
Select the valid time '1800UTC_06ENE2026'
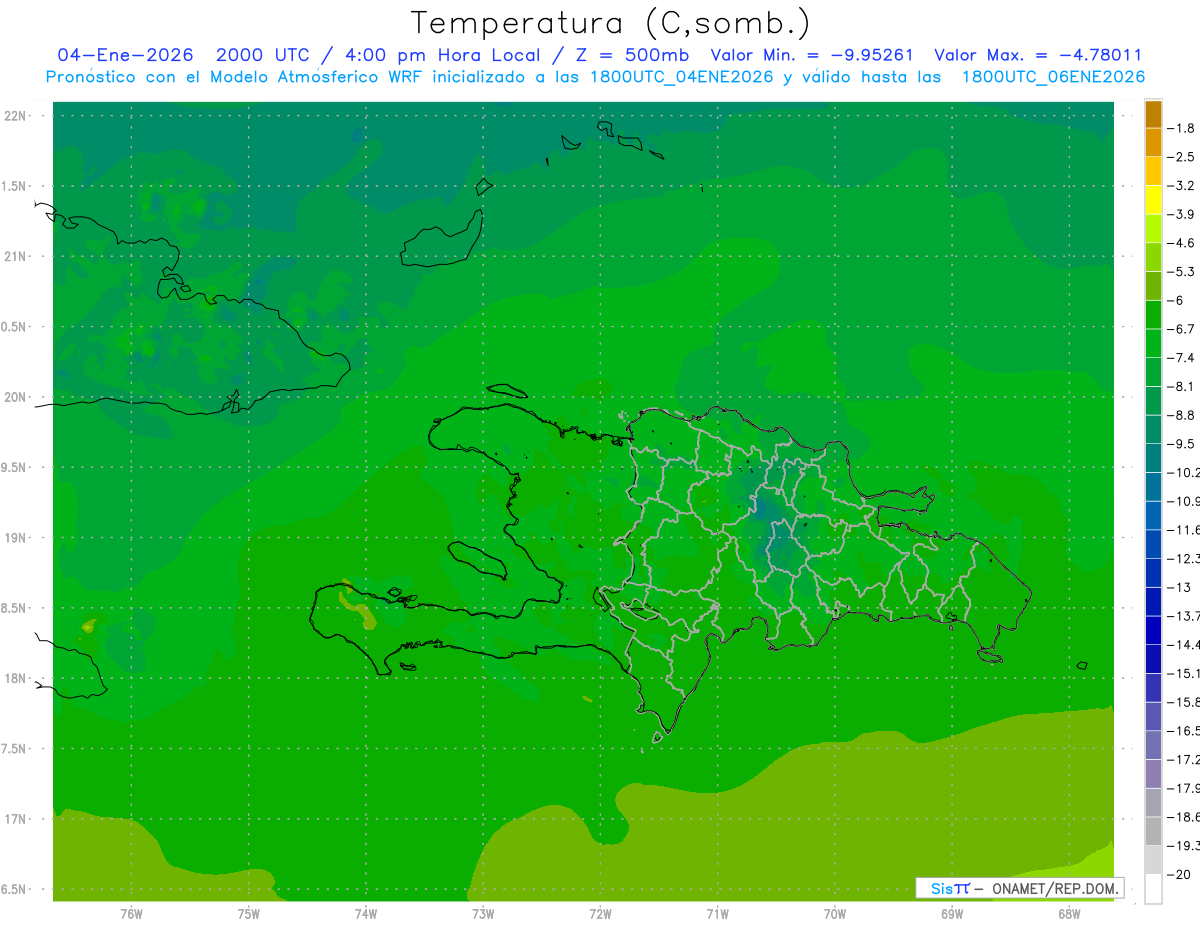1053,77
